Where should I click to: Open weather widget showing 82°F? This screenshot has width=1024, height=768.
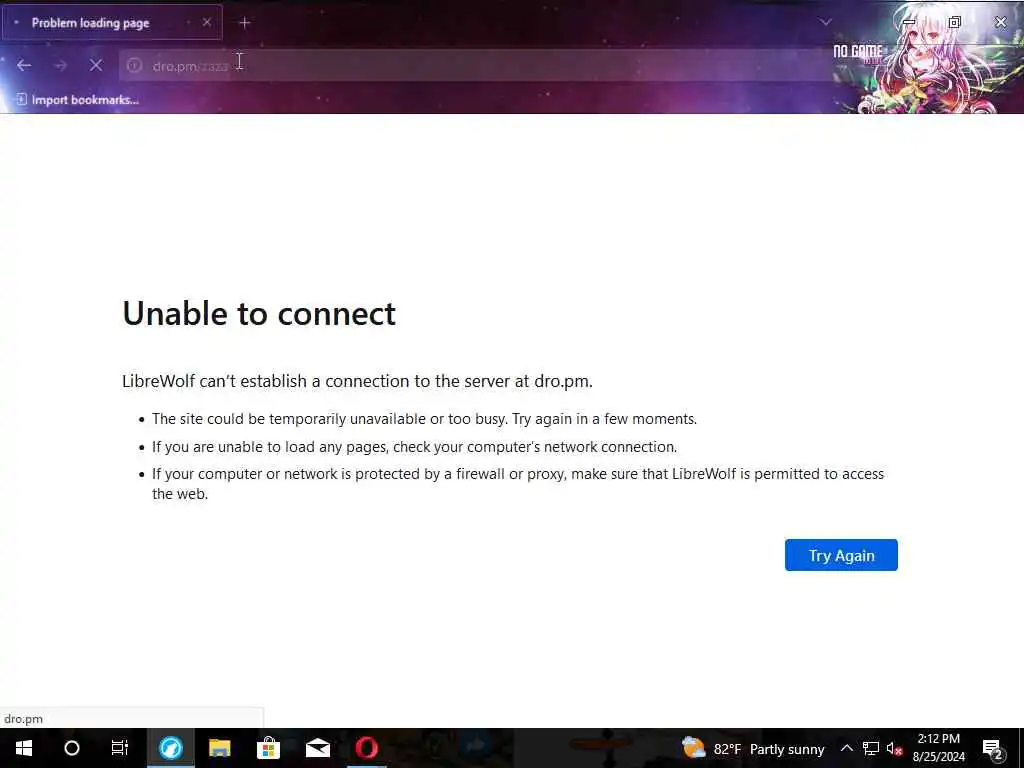(x=752, y=748)
